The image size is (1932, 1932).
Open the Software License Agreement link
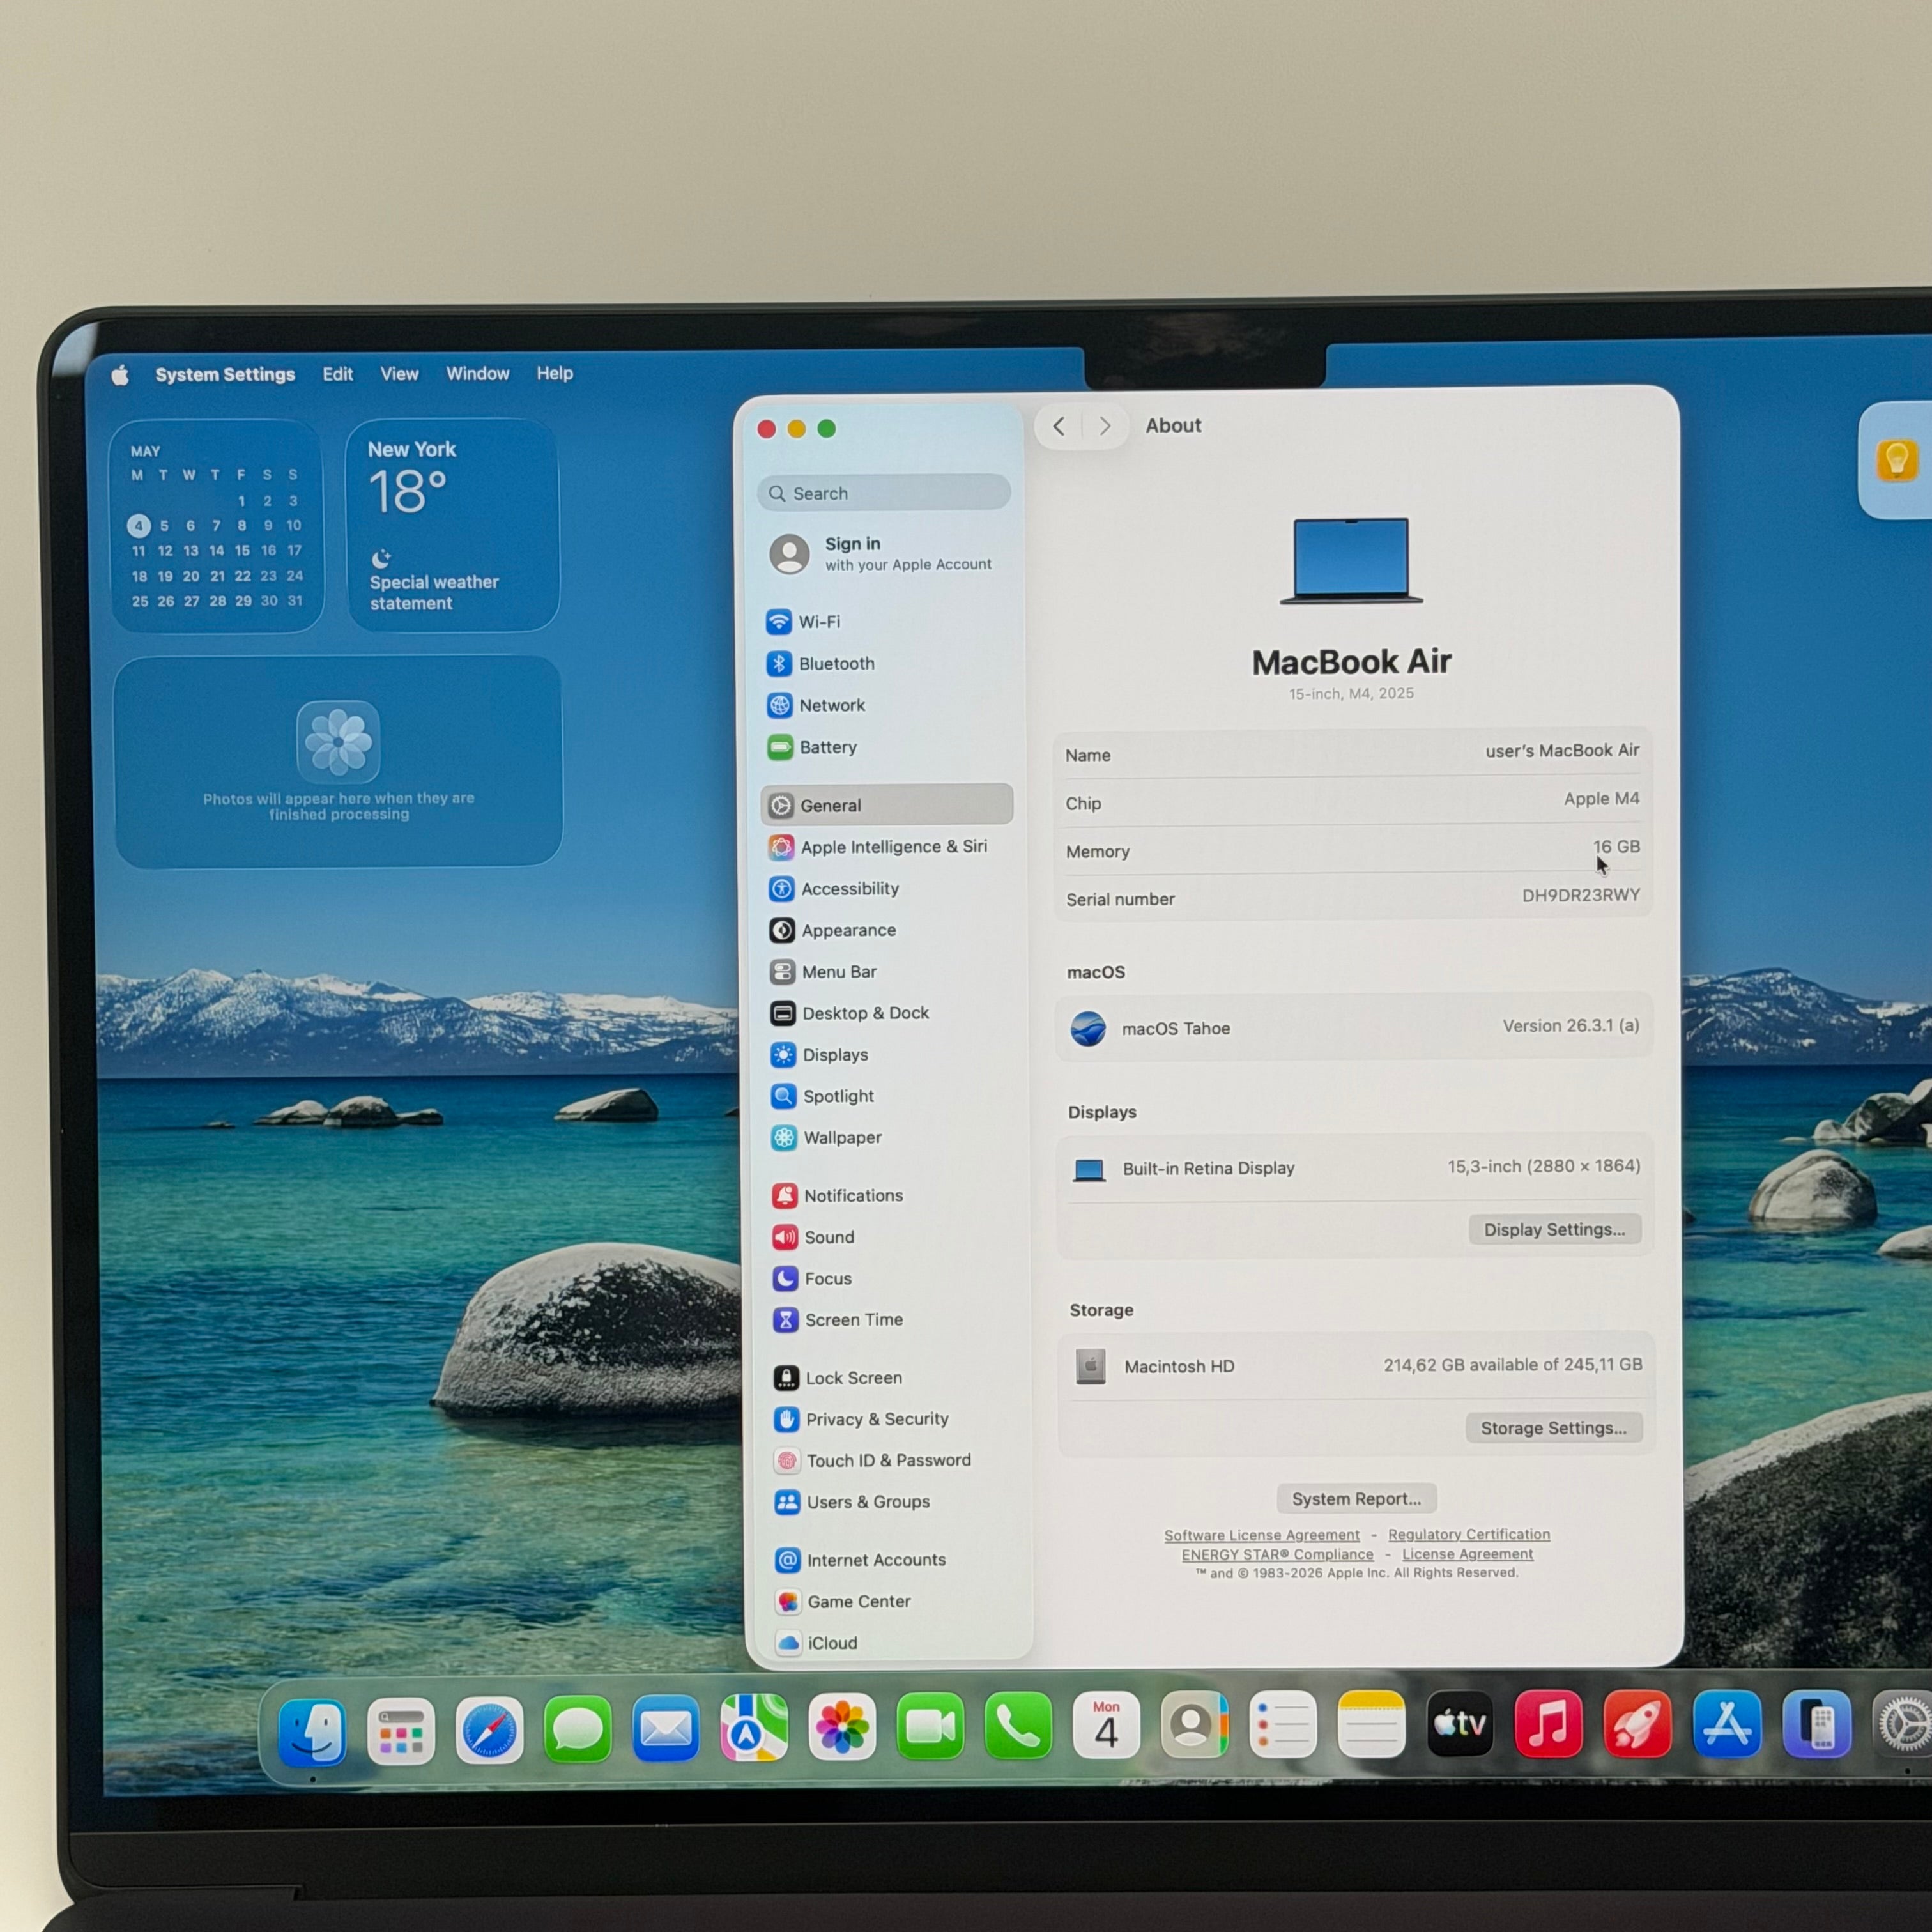click(1262, 1536)
